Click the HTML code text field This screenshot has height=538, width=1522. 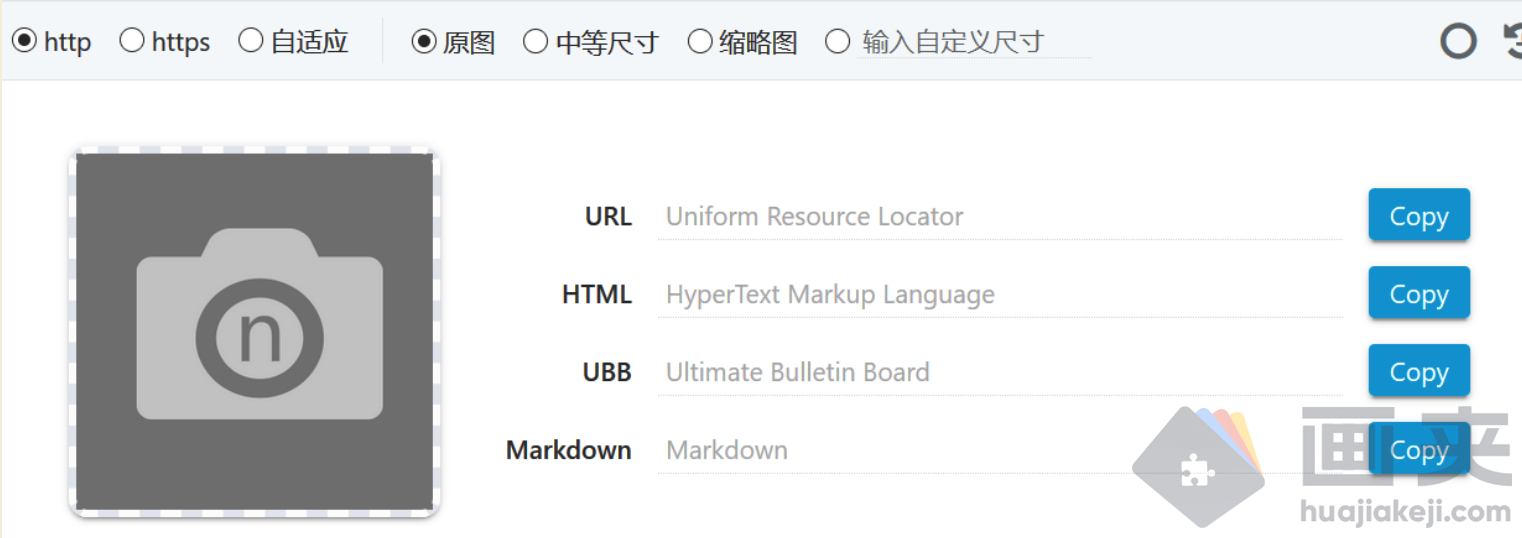click(x=998, y=295)
